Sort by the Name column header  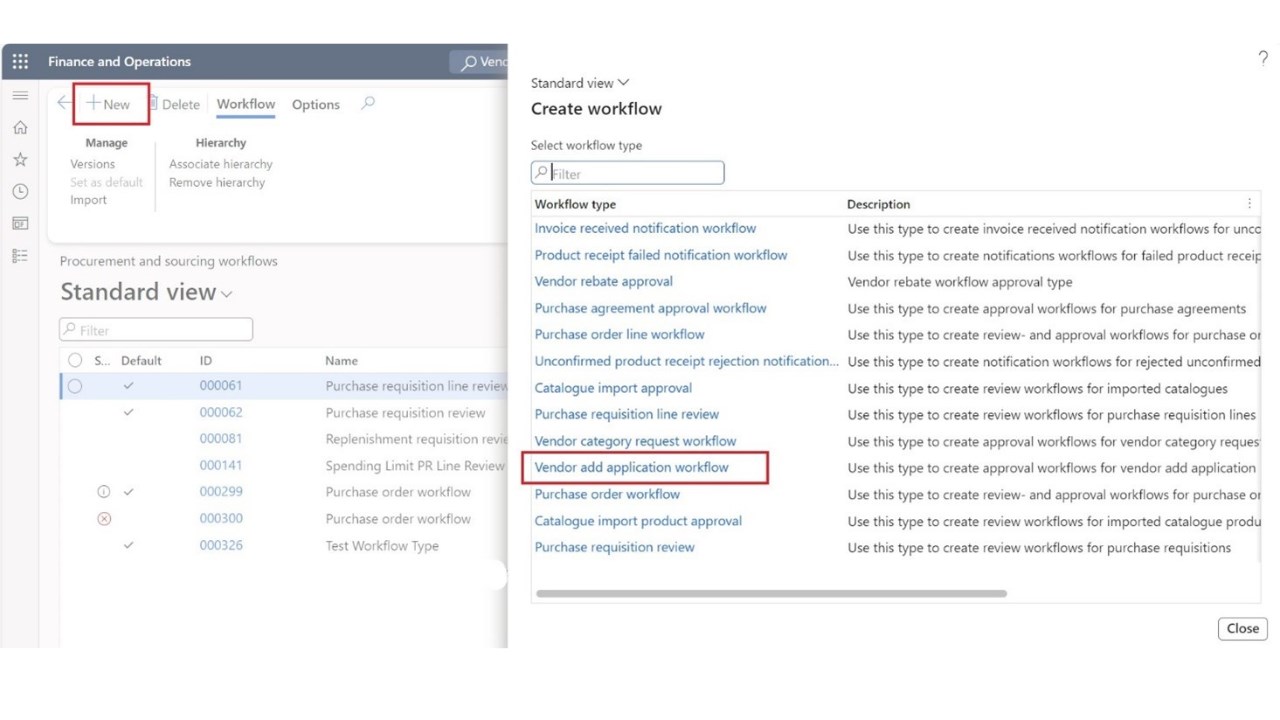(341, 361)
